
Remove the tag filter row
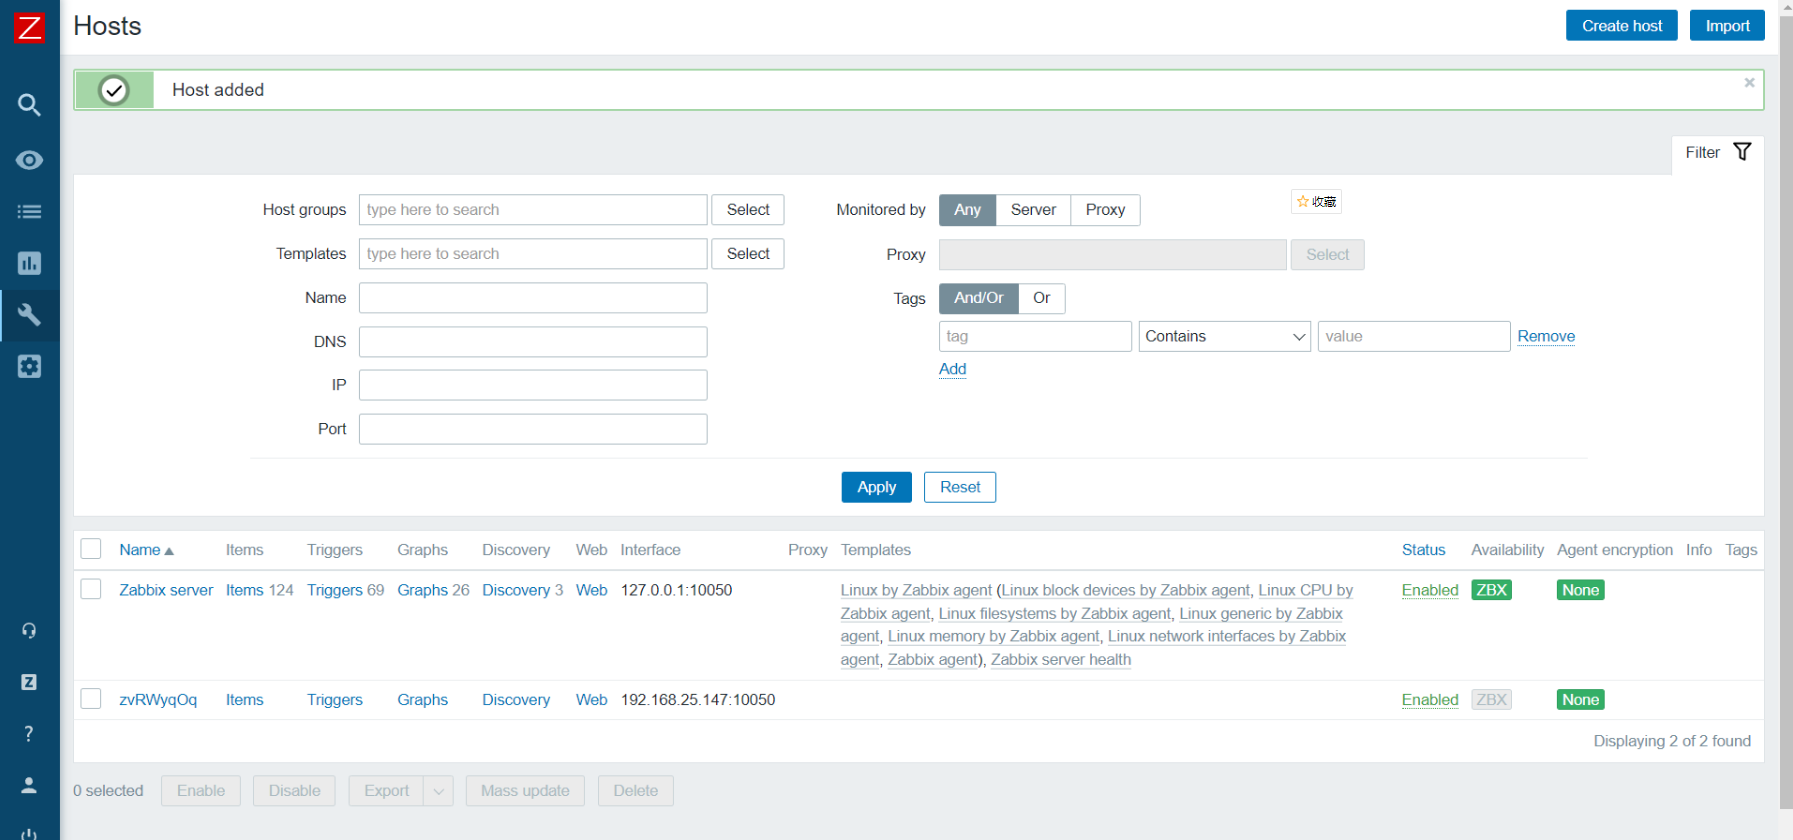[x=1546, y=336]
